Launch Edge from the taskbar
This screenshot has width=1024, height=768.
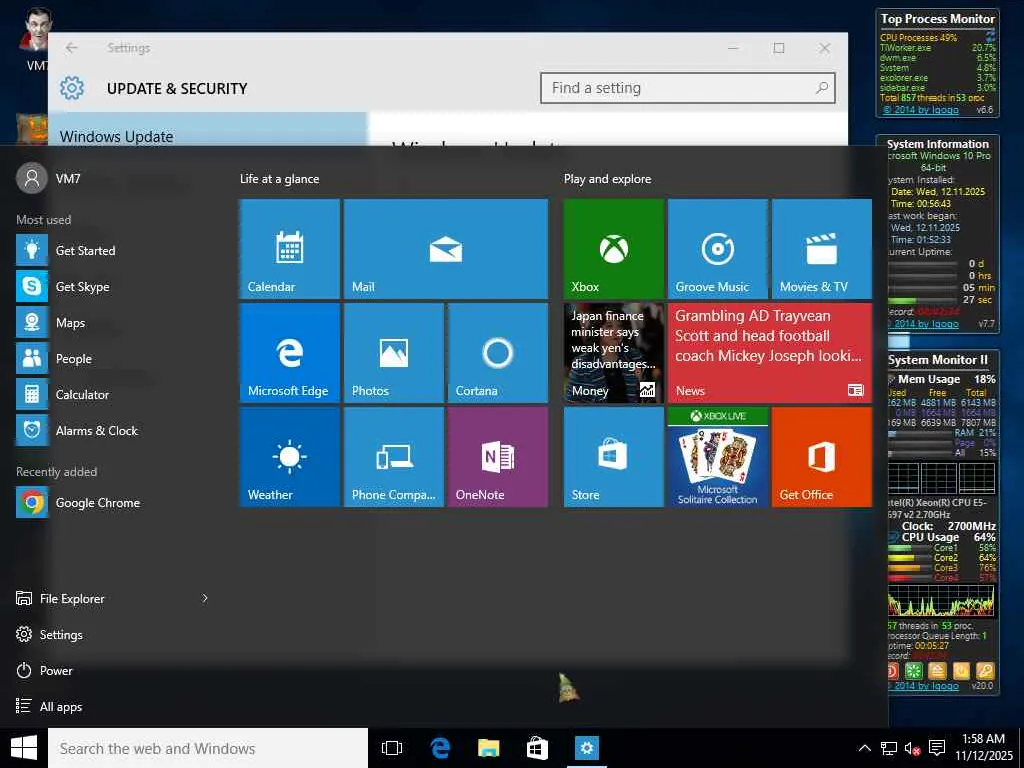pyautogui.click(x=440, y=748)
